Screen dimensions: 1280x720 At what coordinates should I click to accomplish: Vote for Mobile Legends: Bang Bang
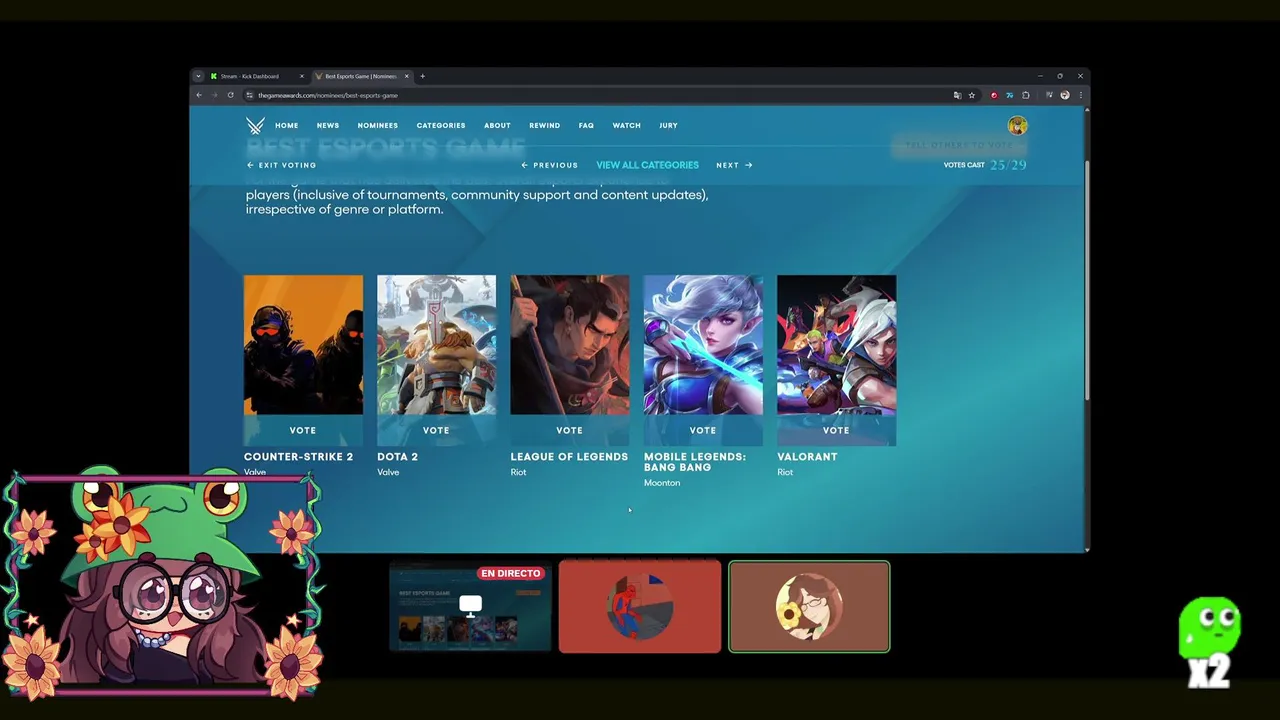tap(703, 430)
